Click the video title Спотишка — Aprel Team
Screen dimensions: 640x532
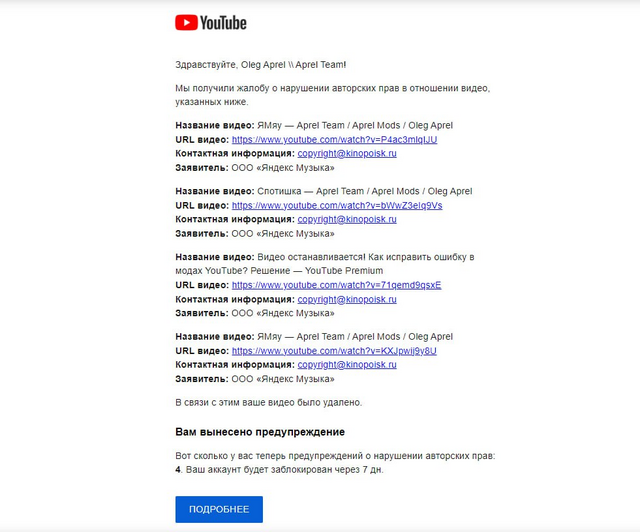pyautogui.click(x=364, y=191)
